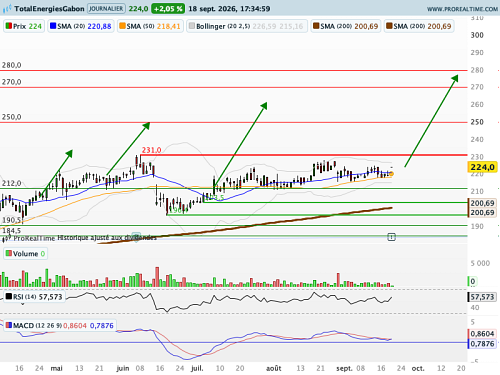The image size is (500, 375).
Task: Click the 'juin' date on time axis
Action: pos(123,368)
